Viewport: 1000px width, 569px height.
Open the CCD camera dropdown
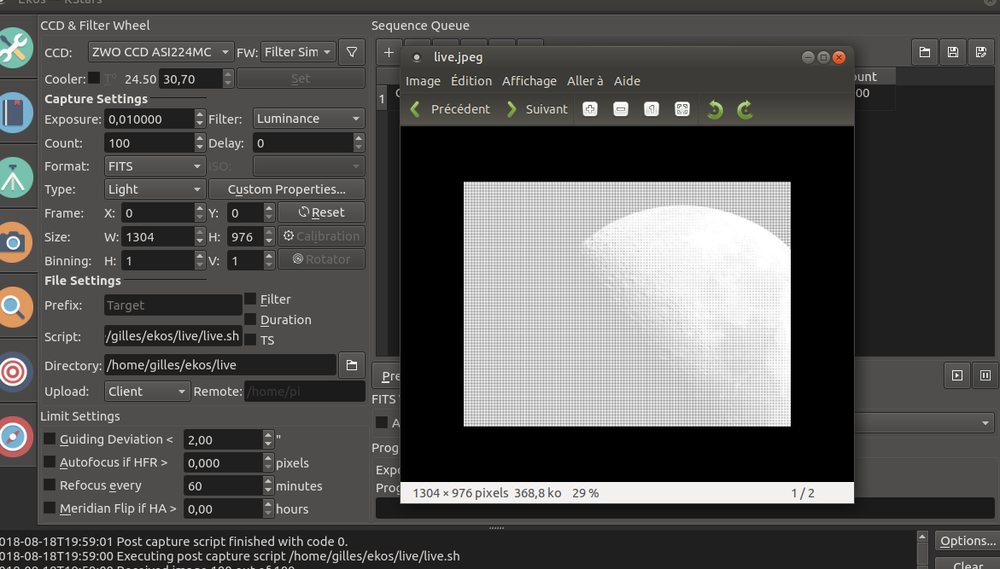(x=160, y=51)
